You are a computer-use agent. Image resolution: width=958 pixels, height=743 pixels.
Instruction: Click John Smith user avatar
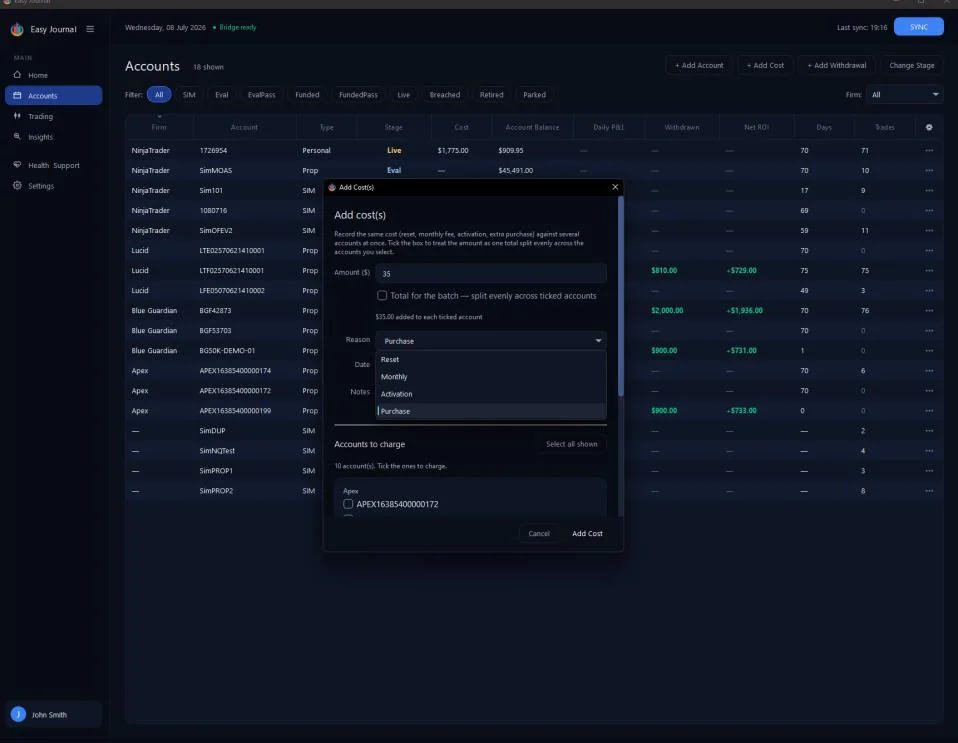pyautogui.click(x=18, y=714)
